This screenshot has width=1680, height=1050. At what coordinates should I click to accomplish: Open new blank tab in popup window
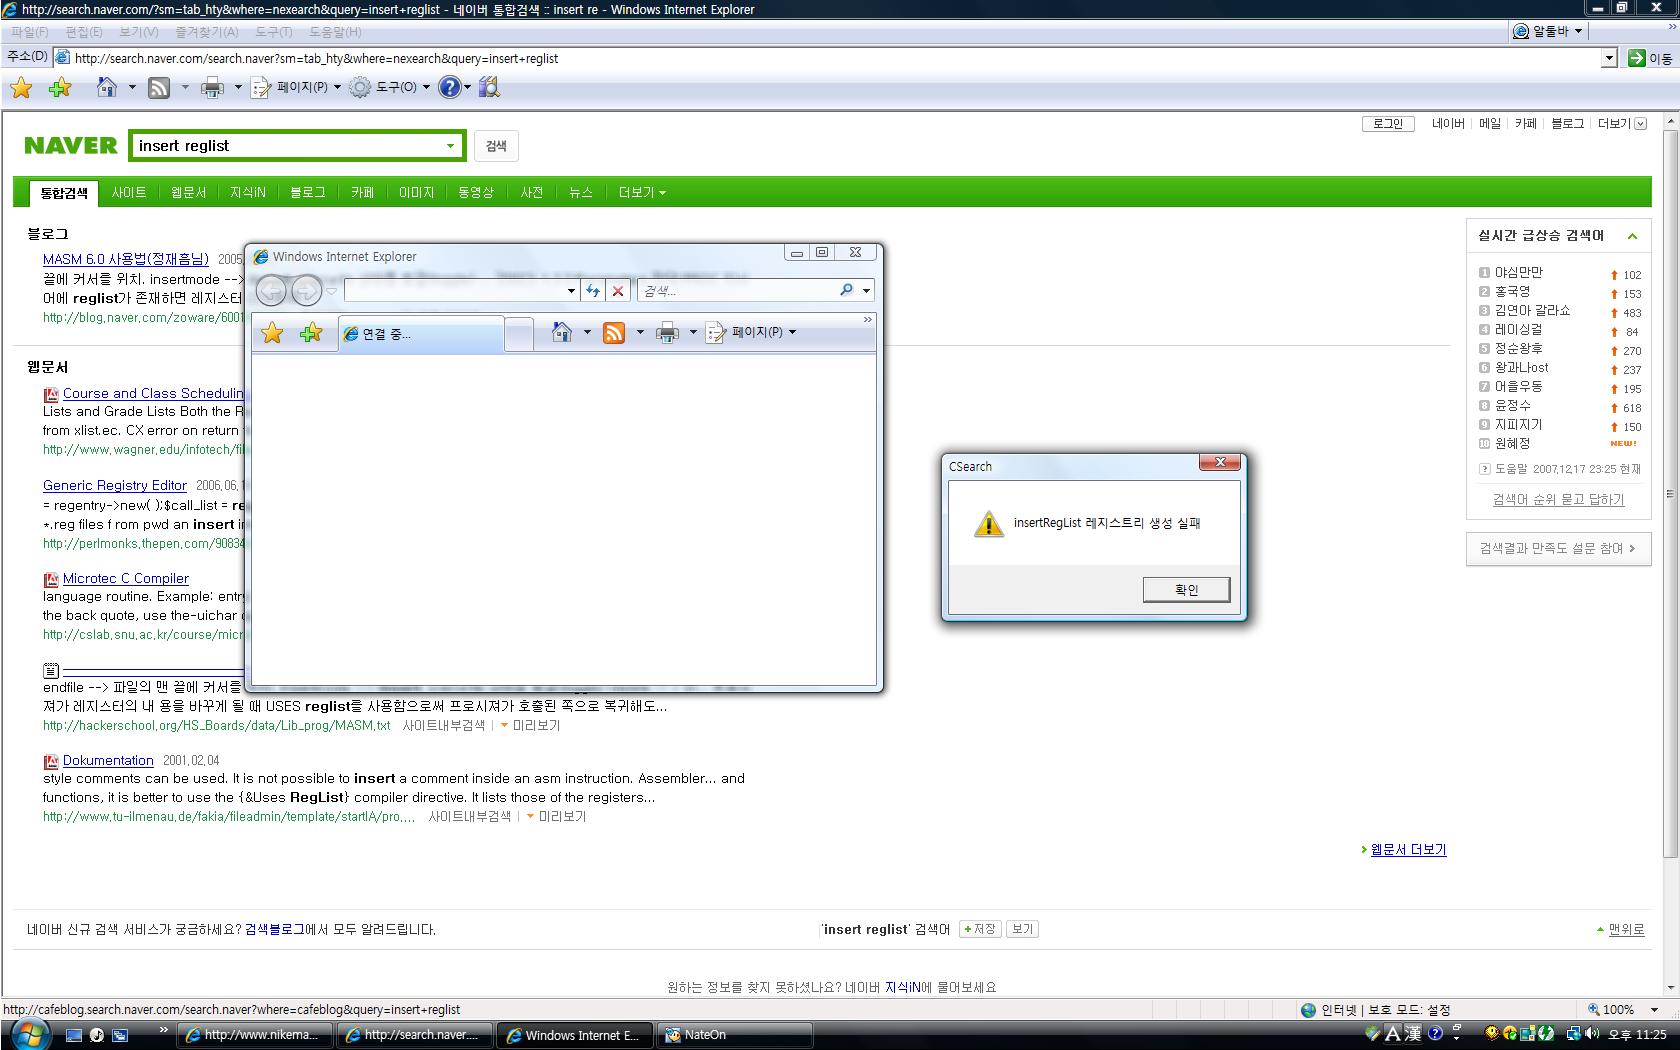click(x=519, y=334)
